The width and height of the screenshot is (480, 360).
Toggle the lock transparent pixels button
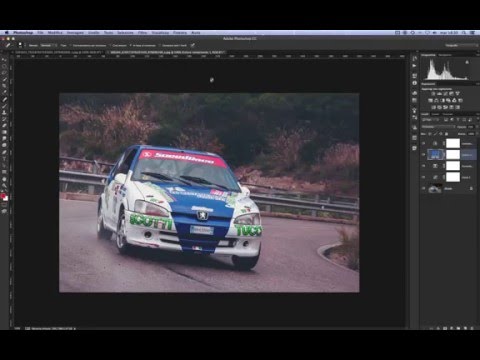tap(431, 134)
